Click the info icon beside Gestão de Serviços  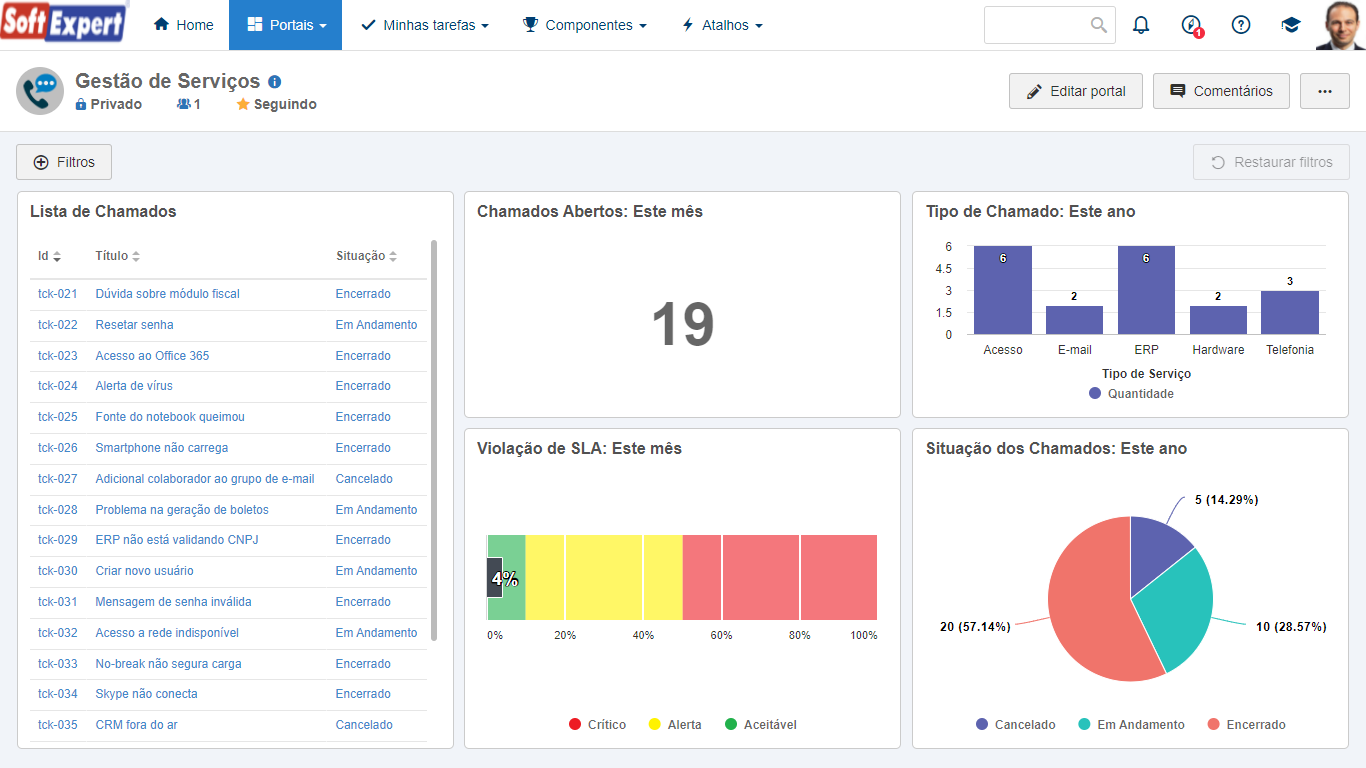275,82
